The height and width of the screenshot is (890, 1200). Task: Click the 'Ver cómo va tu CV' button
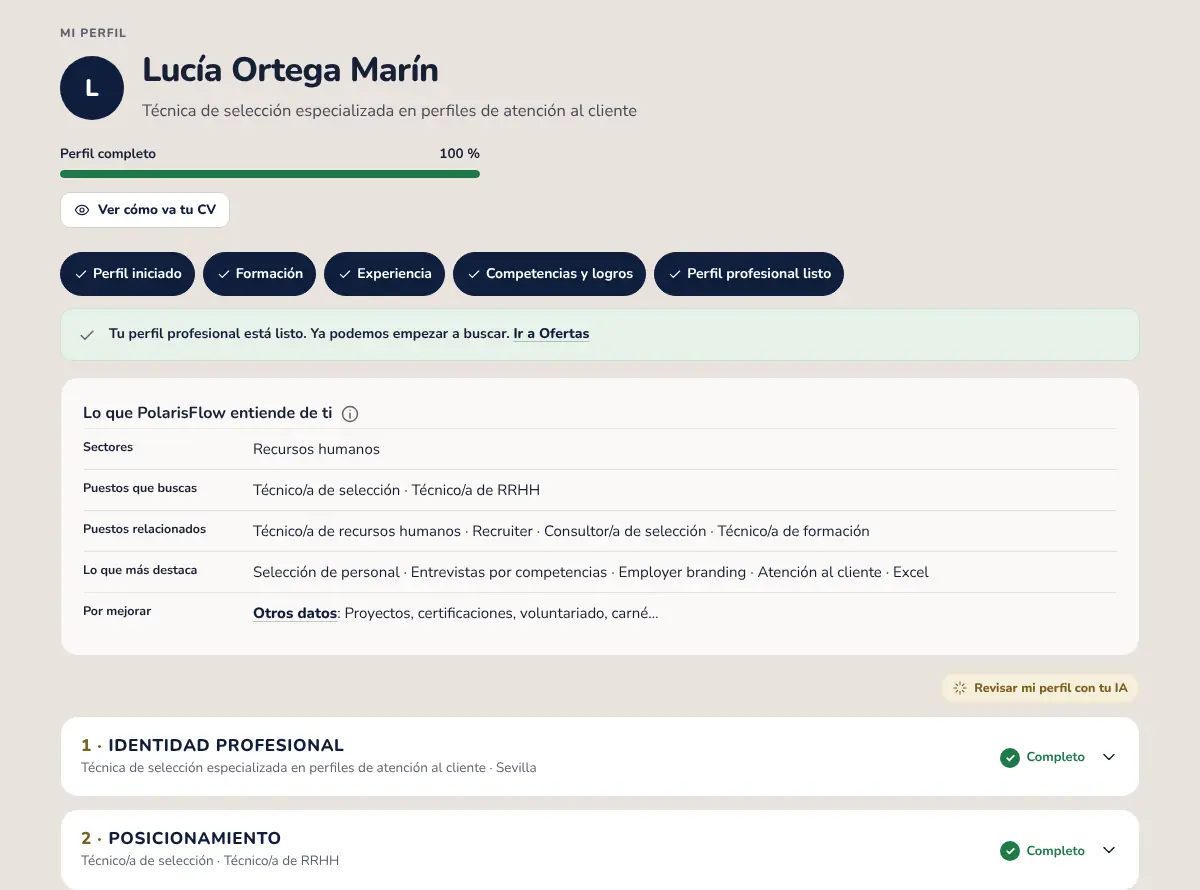pyautogui.click(x=145, y=210)
